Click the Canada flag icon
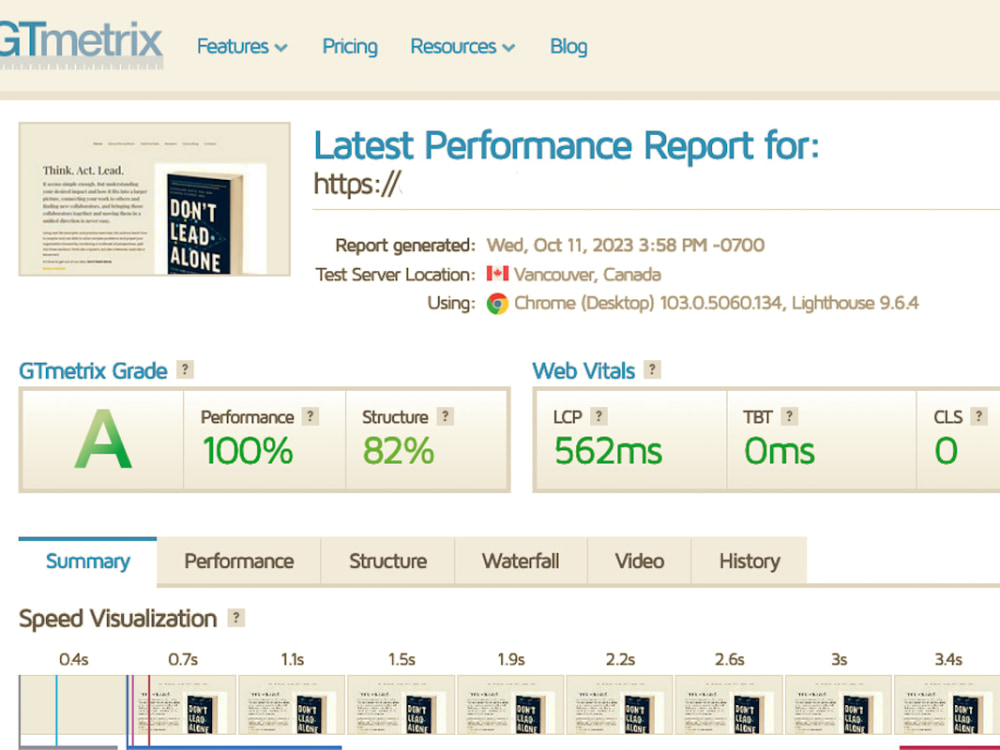 [x=497, y=274]
